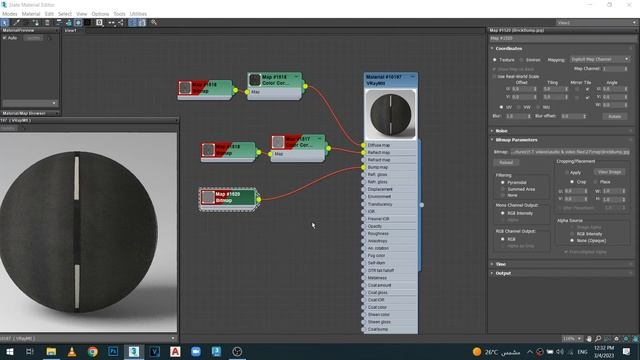Select the arrow selection tool in toolbar
Screen dimensions: 640x360
[4, 23]
